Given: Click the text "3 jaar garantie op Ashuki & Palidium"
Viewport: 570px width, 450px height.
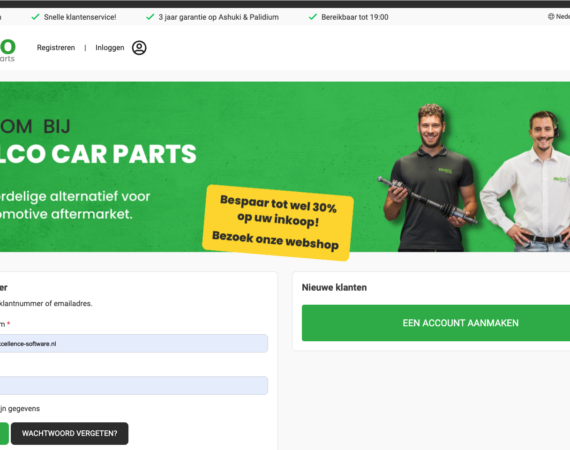Looking at the screenshot, I should (x=218, y=17).
